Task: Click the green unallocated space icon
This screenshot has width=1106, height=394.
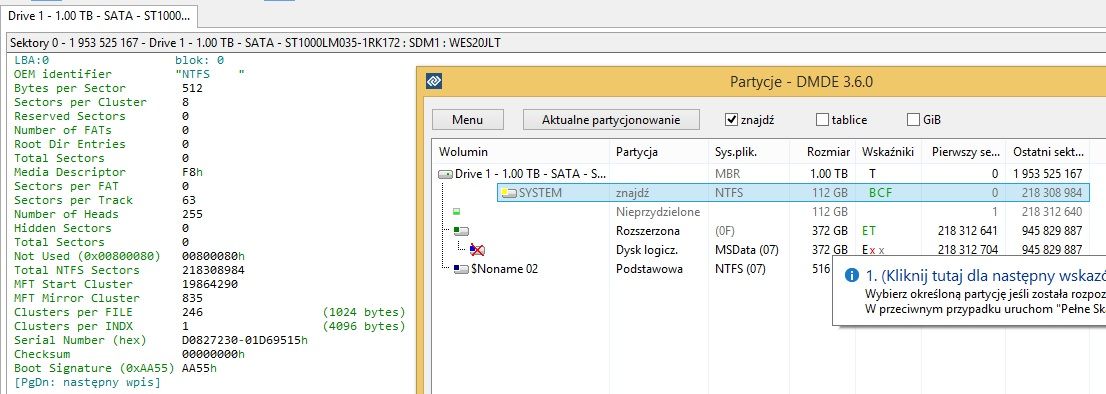Action: [x=456, y=211]
